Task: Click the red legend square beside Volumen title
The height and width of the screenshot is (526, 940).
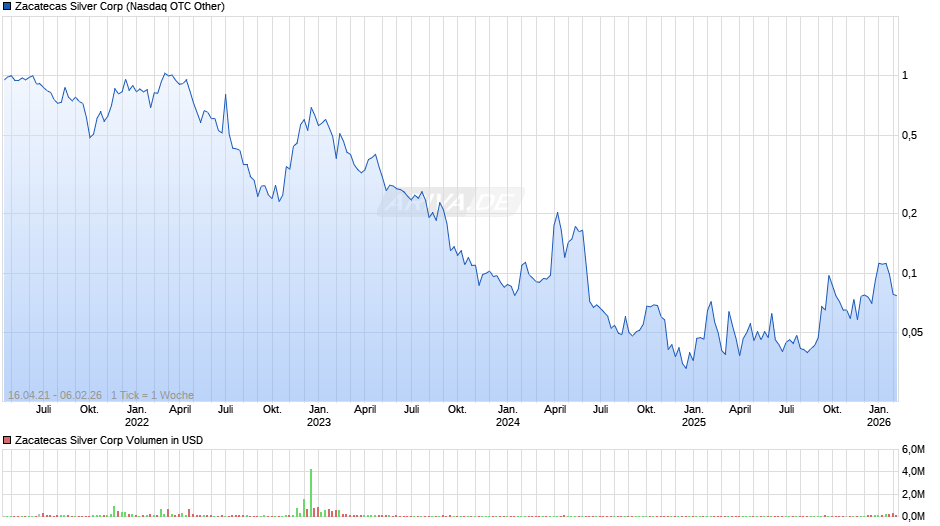Action: pyautogui.click(x=7, y=440)
